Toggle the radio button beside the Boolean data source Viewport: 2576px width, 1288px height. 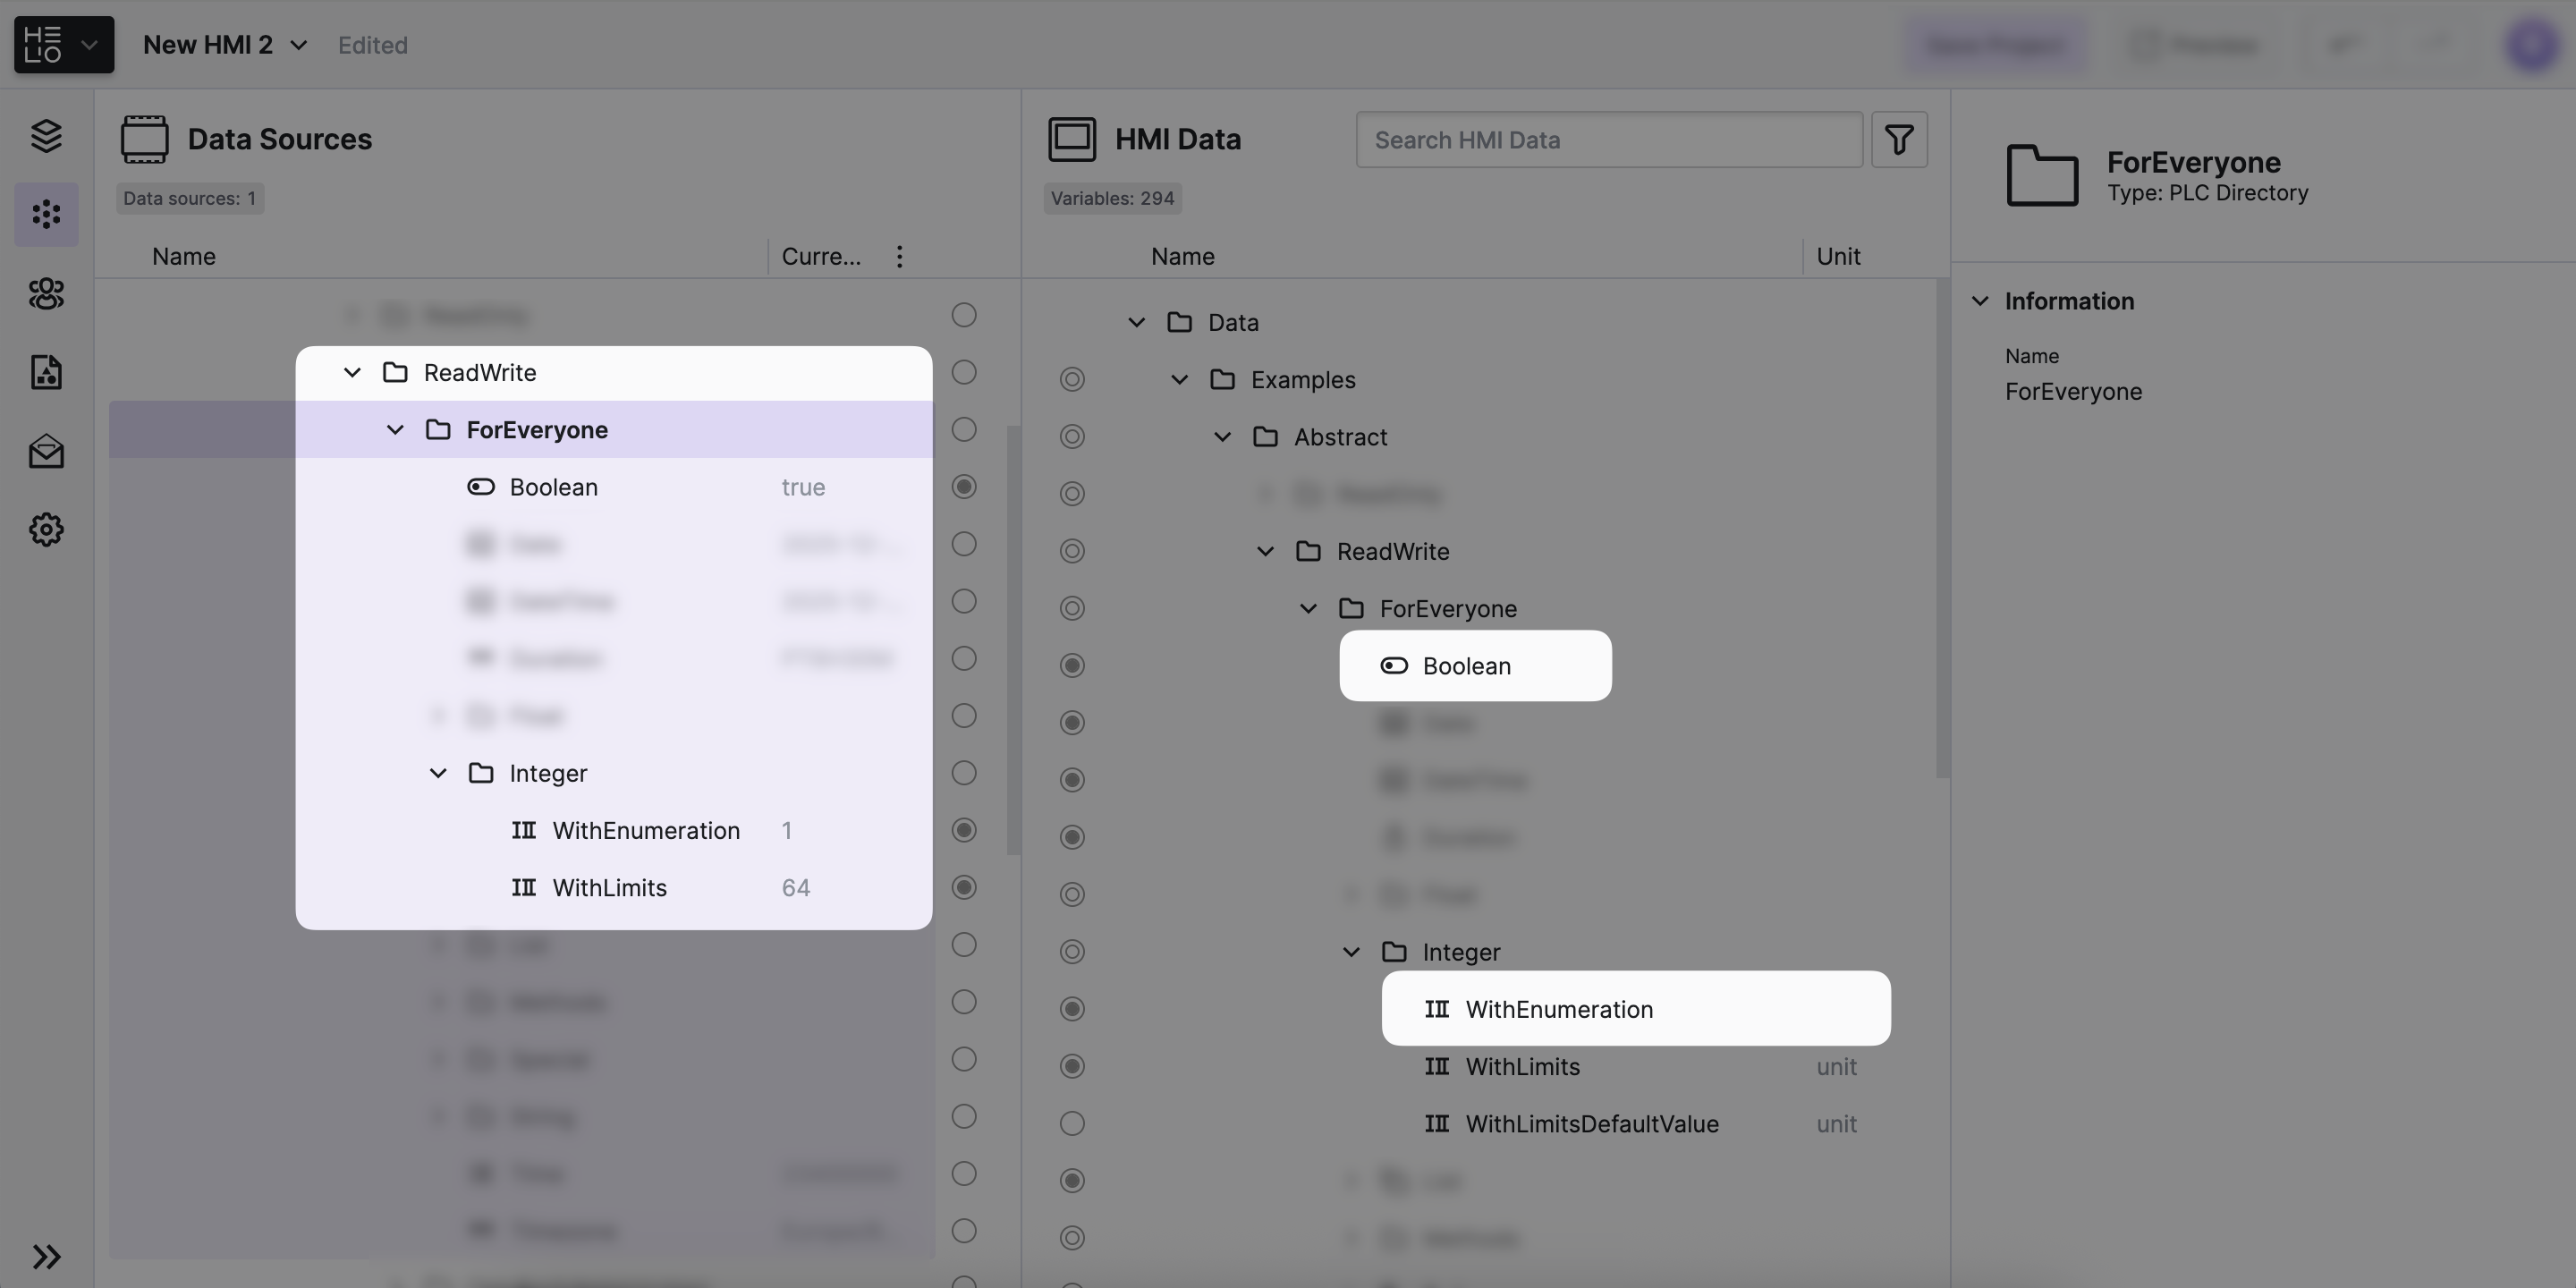pyautogui.click(x=963, y=487)
